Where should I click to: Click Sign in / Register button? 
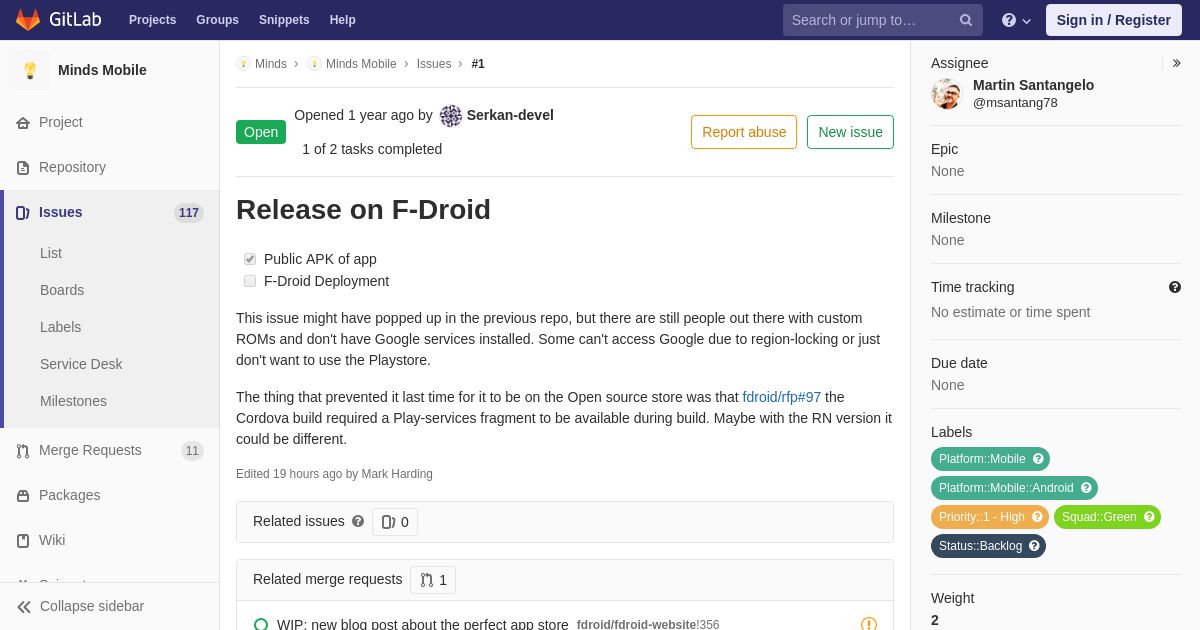click(1113, 20)
